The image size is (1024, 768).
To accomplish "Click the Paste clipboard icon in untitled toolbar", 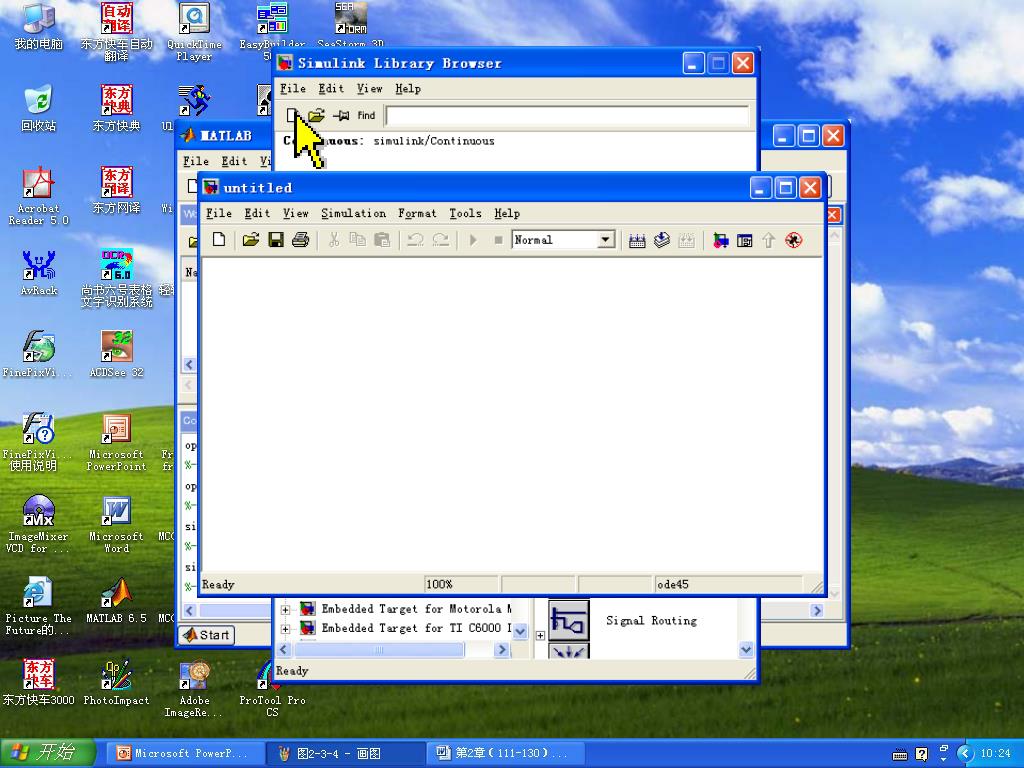I will point(382,240).
